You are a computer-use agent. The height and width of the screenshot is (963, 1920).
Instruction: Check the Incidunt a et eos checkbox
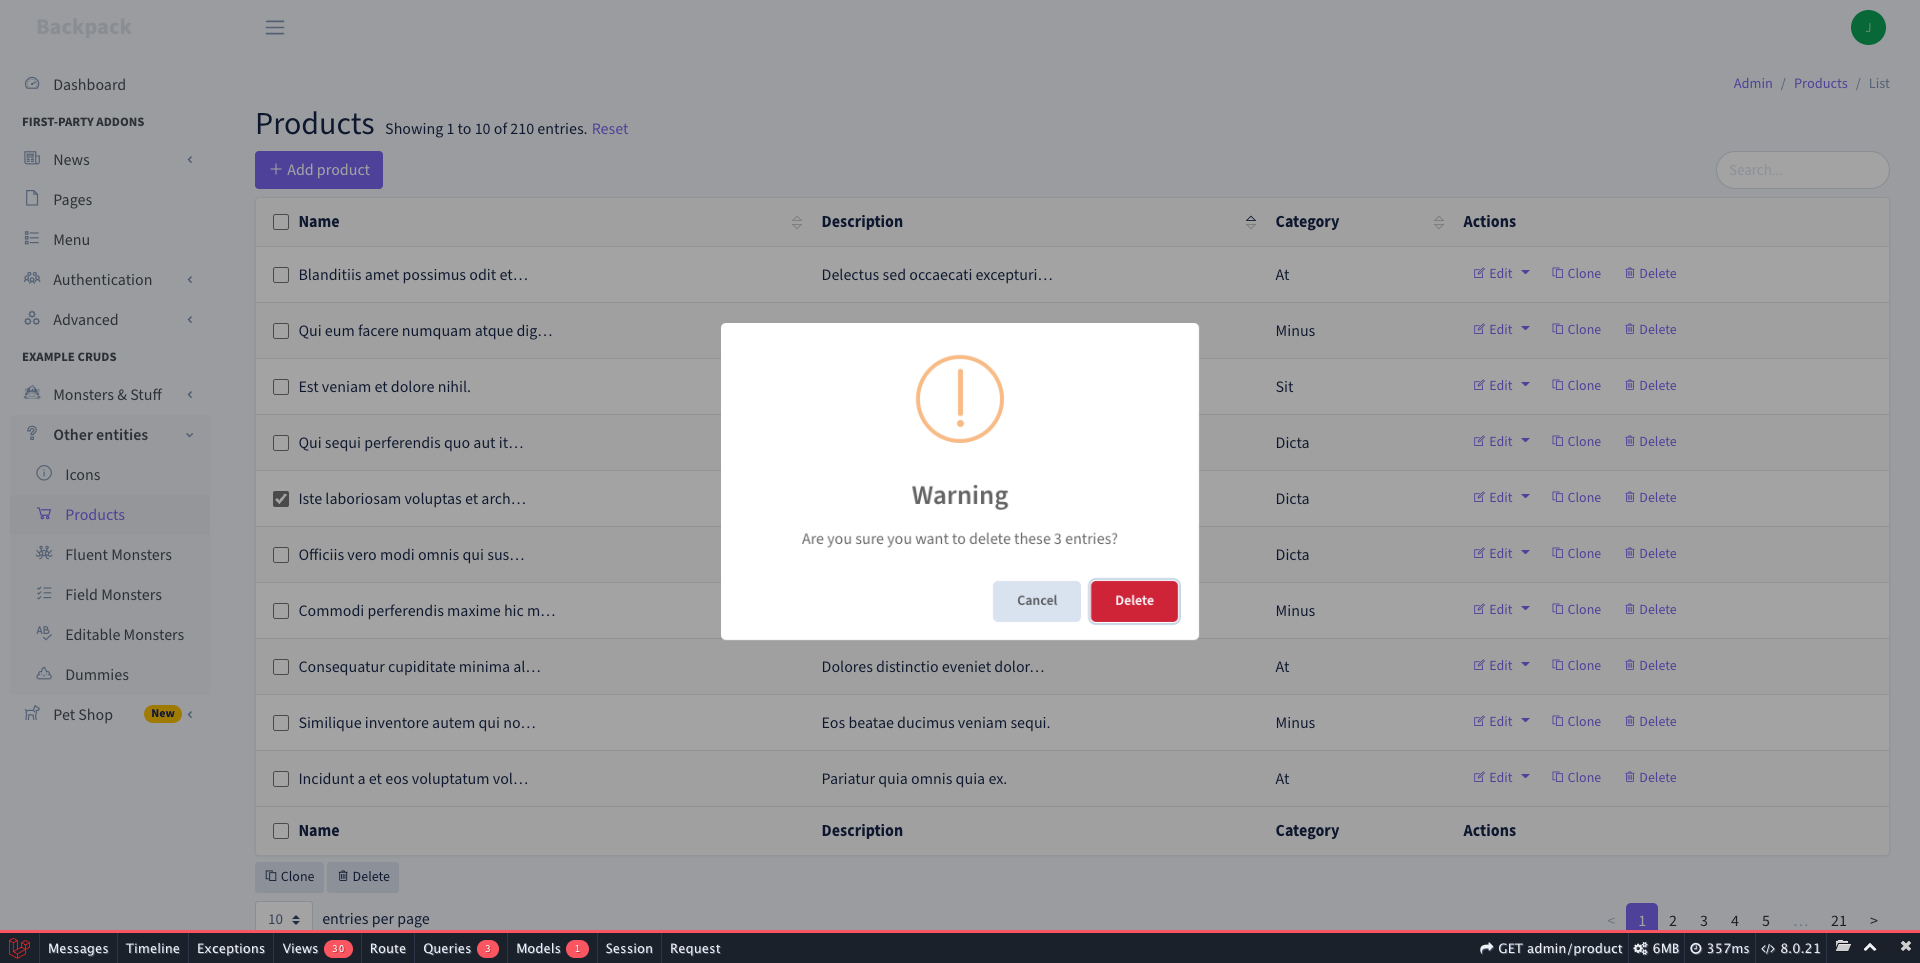pos(281,779)
